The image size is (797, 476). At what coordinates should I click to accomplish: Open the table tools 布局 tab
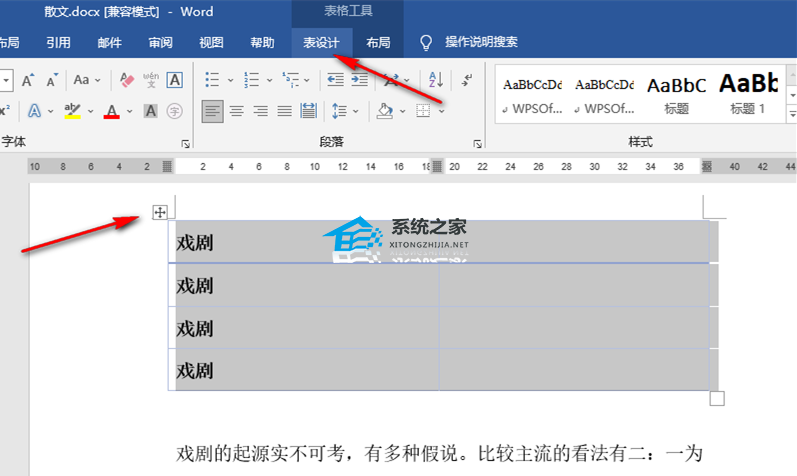click(378, 42)
